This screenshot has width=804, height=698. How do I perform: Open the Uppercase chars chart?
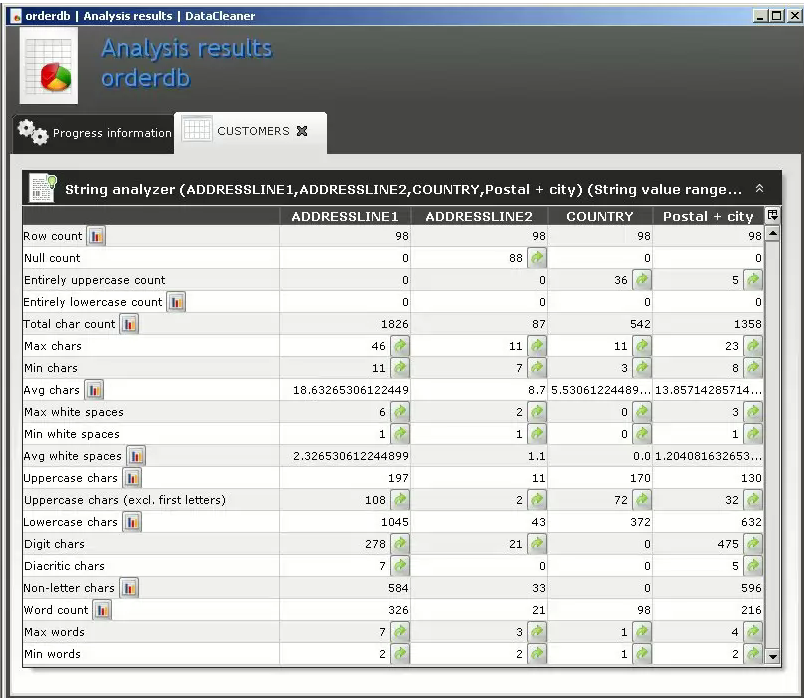coord(135,477)
